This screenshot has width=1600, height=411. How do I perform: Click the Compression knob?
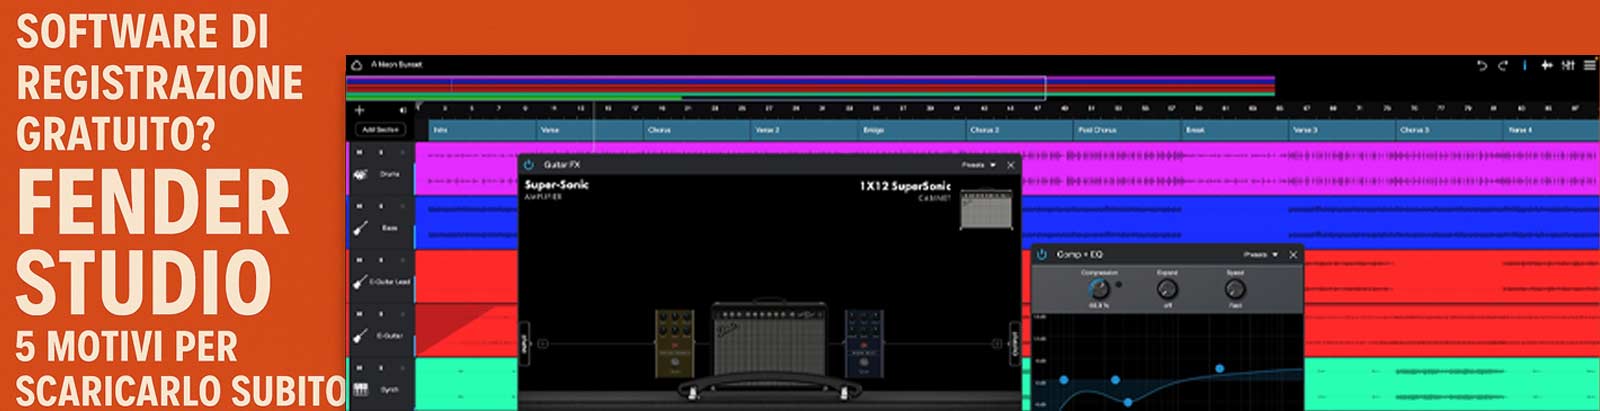(1099, 290)
